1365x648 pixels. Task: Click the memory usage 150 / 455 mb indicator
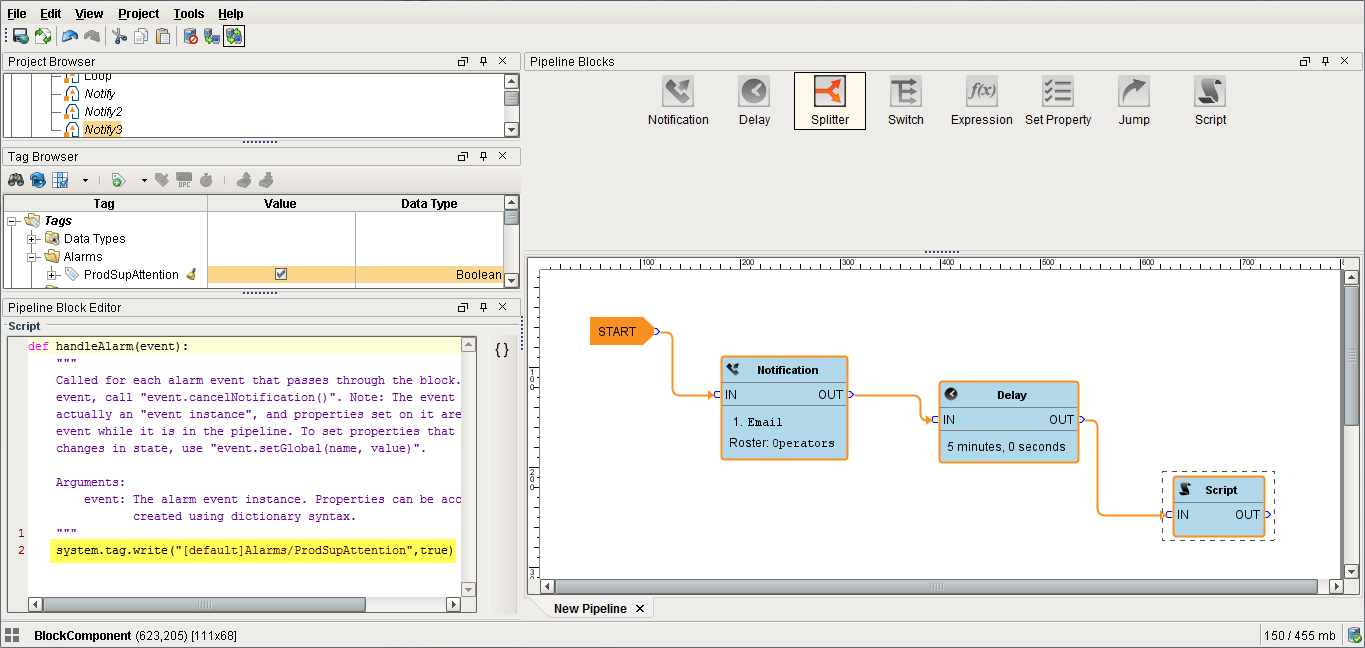coord(1300,636)
